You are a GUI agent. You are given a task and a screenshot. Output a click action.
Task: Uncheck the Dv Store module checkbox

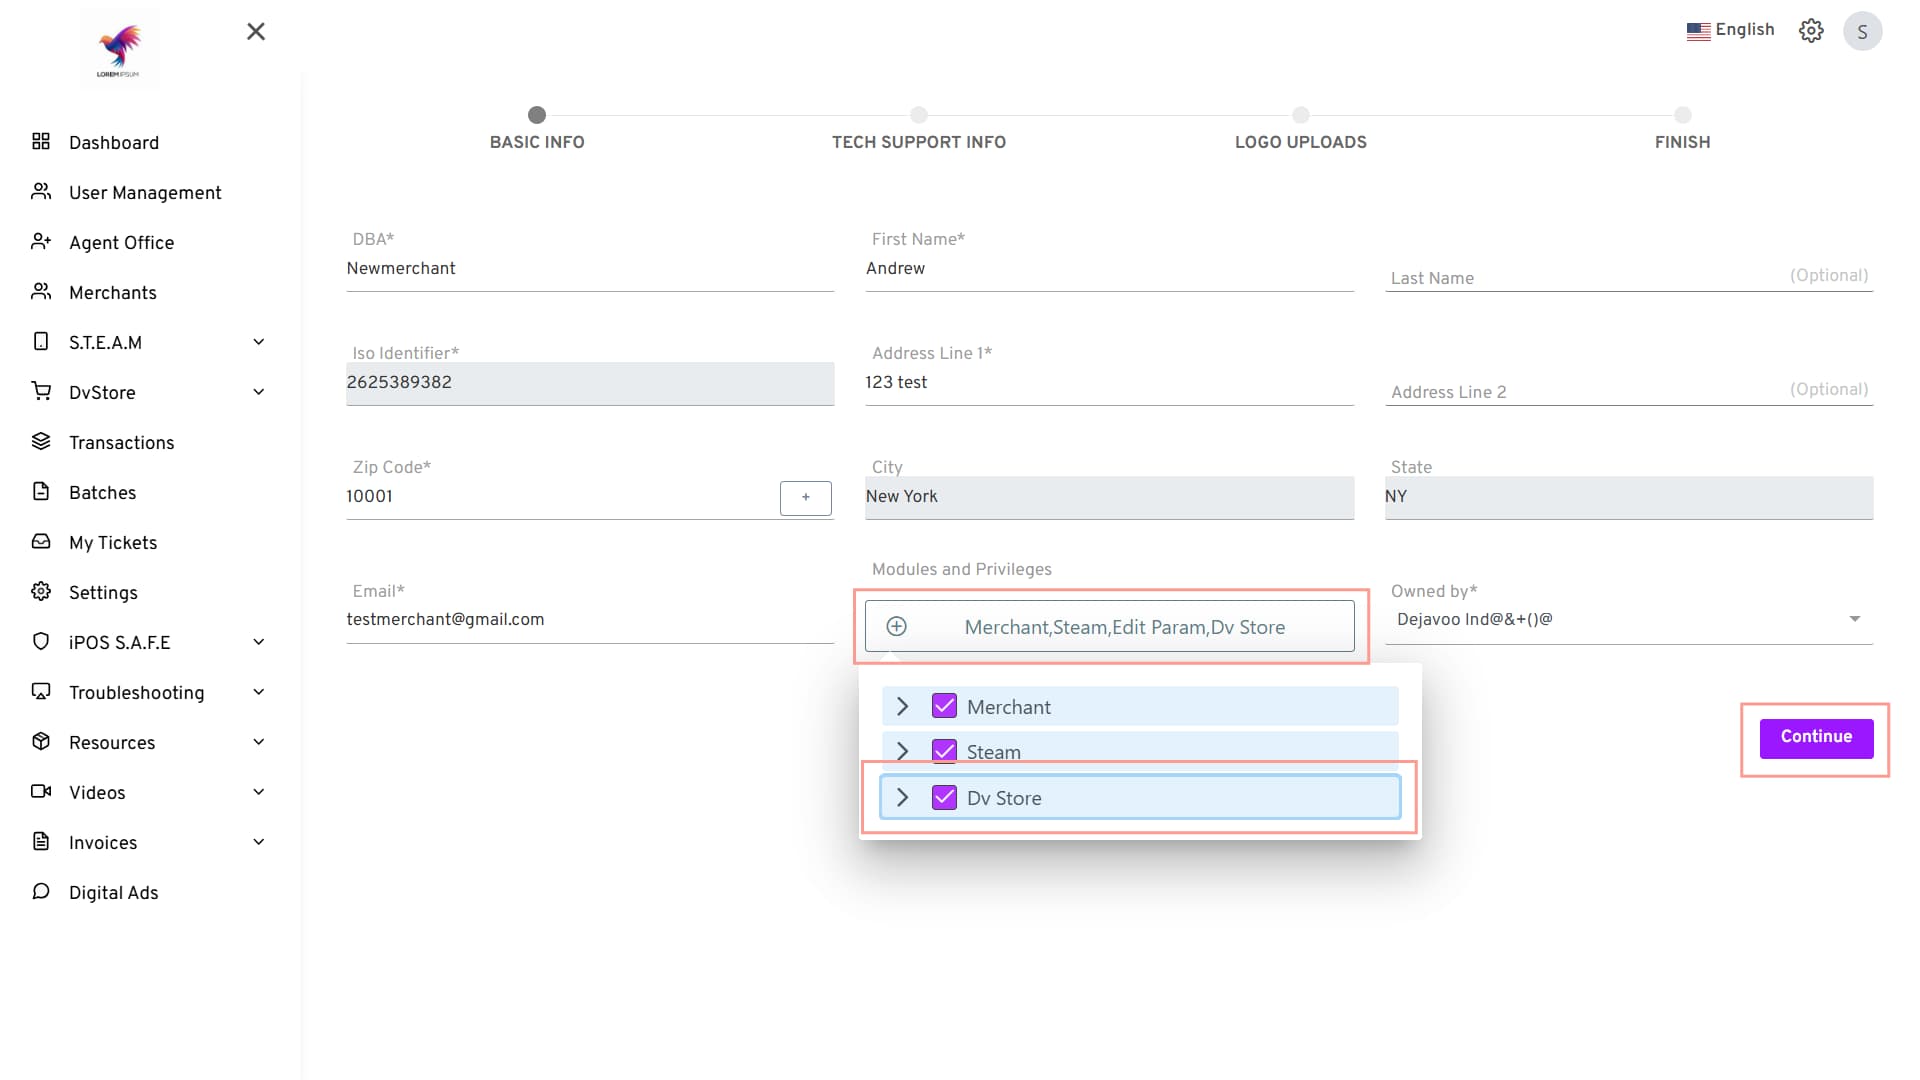944,797
